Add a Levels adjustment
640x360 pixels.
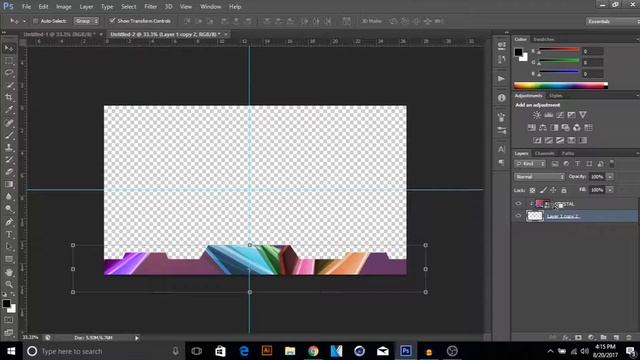coord(549,115)
